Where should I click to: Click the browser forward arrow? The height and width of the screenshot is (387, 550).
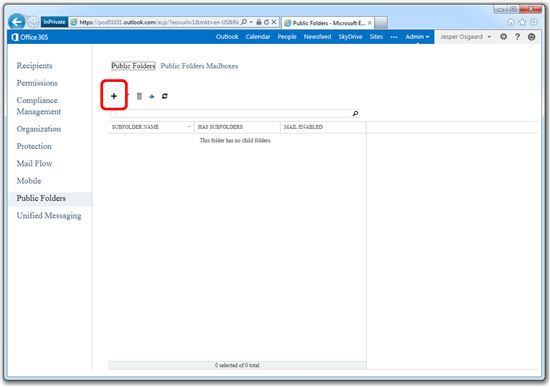point(33,22)
